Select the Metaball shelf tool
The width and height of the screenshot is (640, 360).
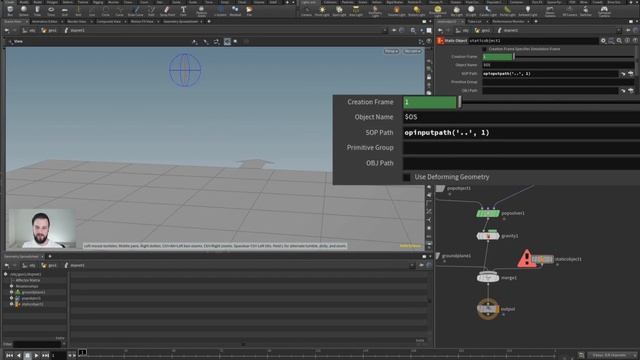pyautogui.click(x=235, y=11)
